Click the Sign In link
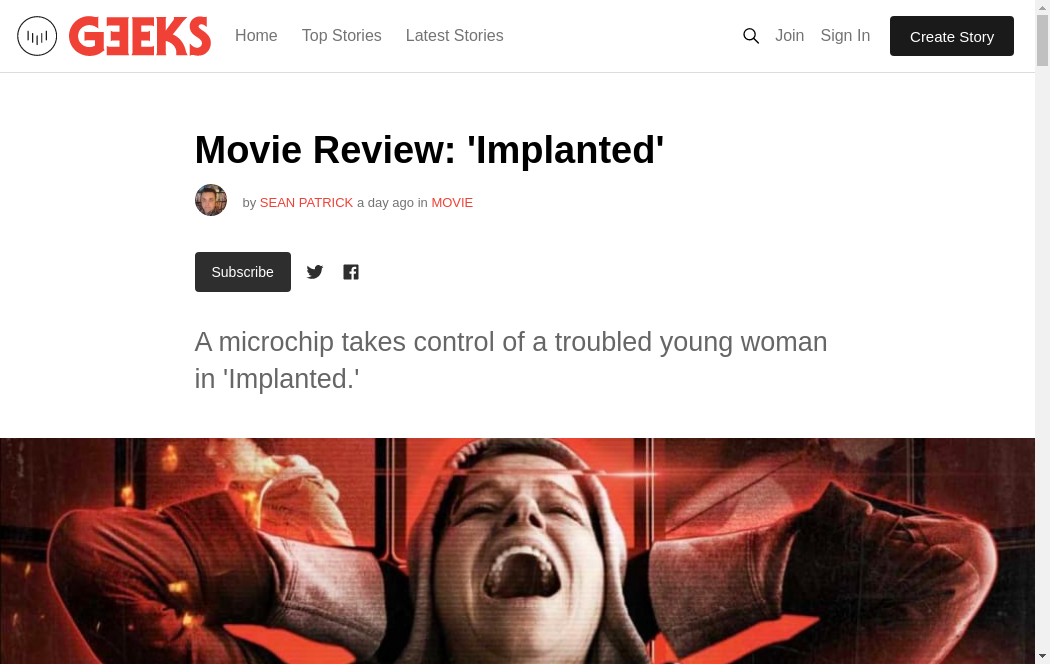 pyautogui.click(x=845, y=35)
